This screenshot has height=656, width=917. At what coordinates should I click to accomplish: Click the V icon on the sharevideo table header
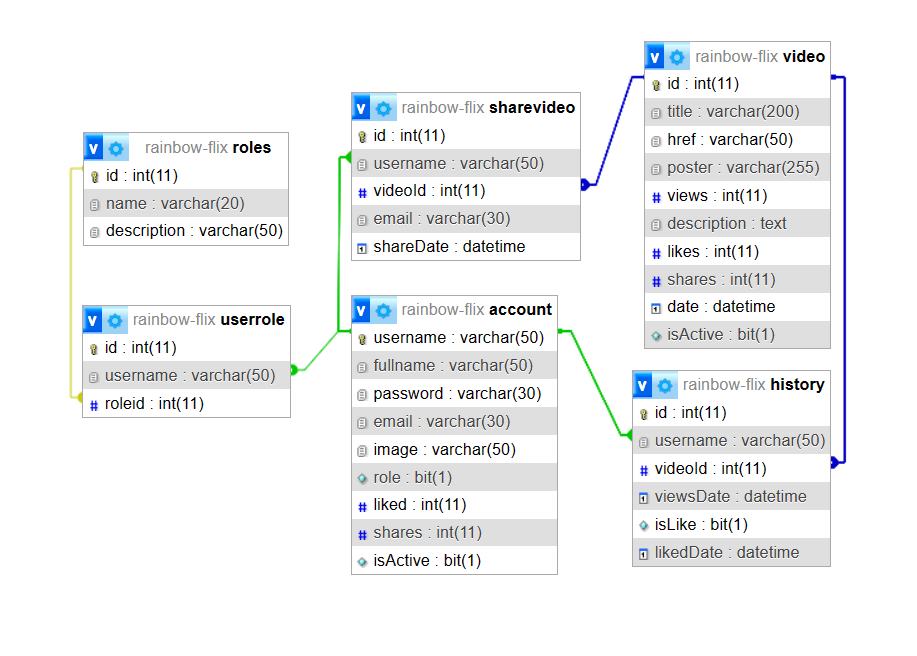pyautogui.click(x=361, y=107)
